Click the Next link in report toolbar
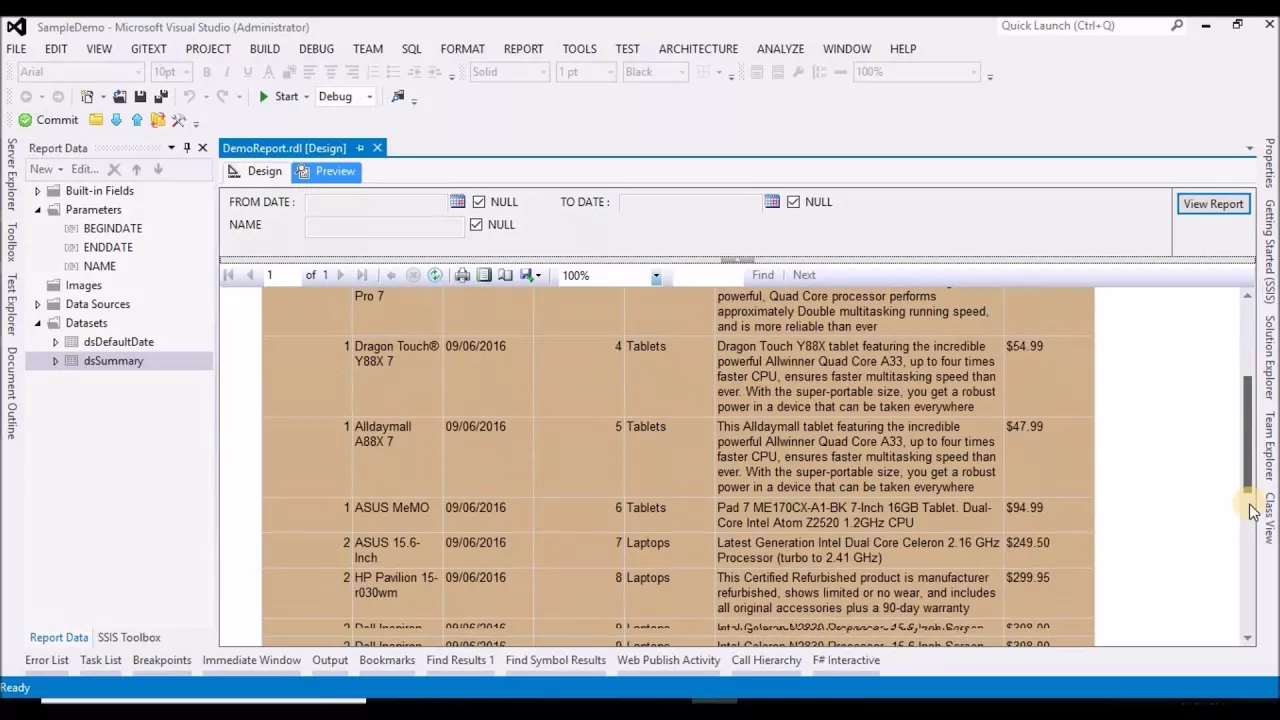This screenshot has height=720, width=1280. 804,275
